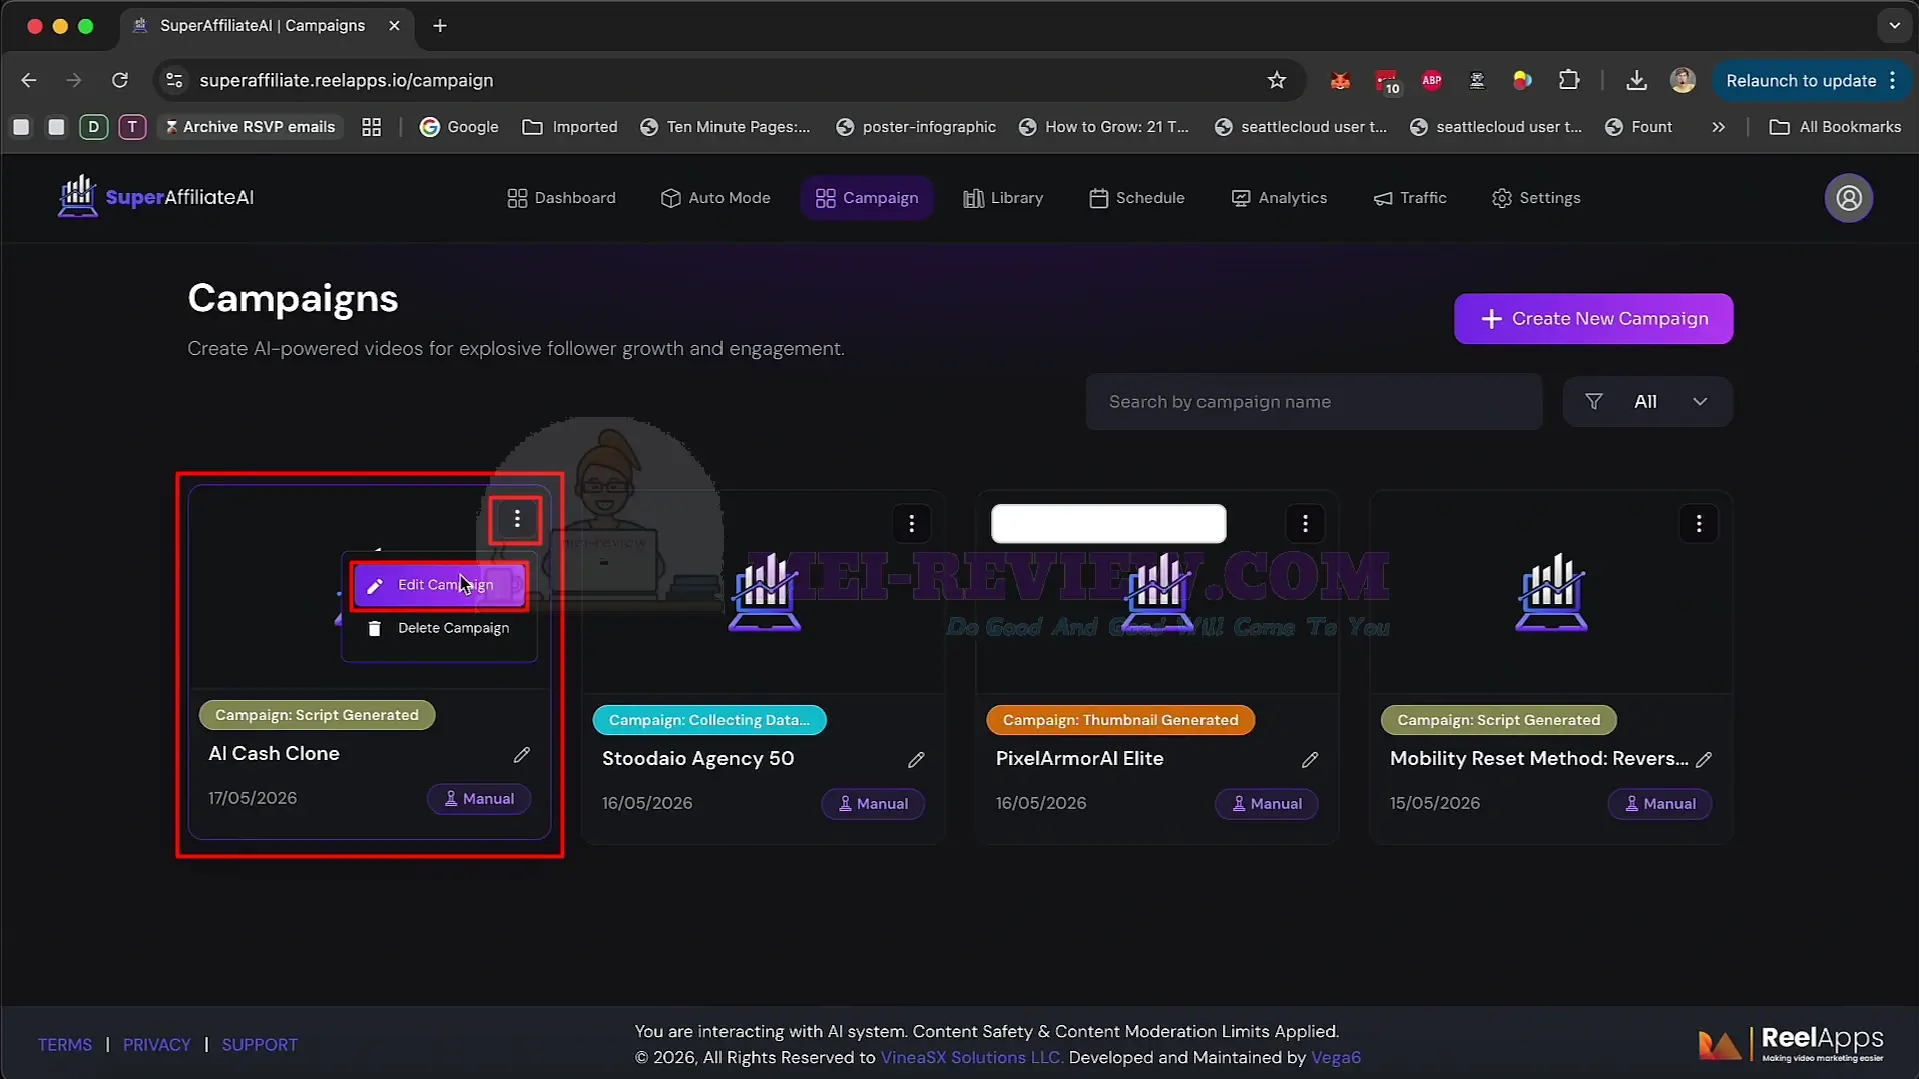Click pencil icon beside PixelArmorAI Elite
1919x1079 pixels.
point(1309,760)
